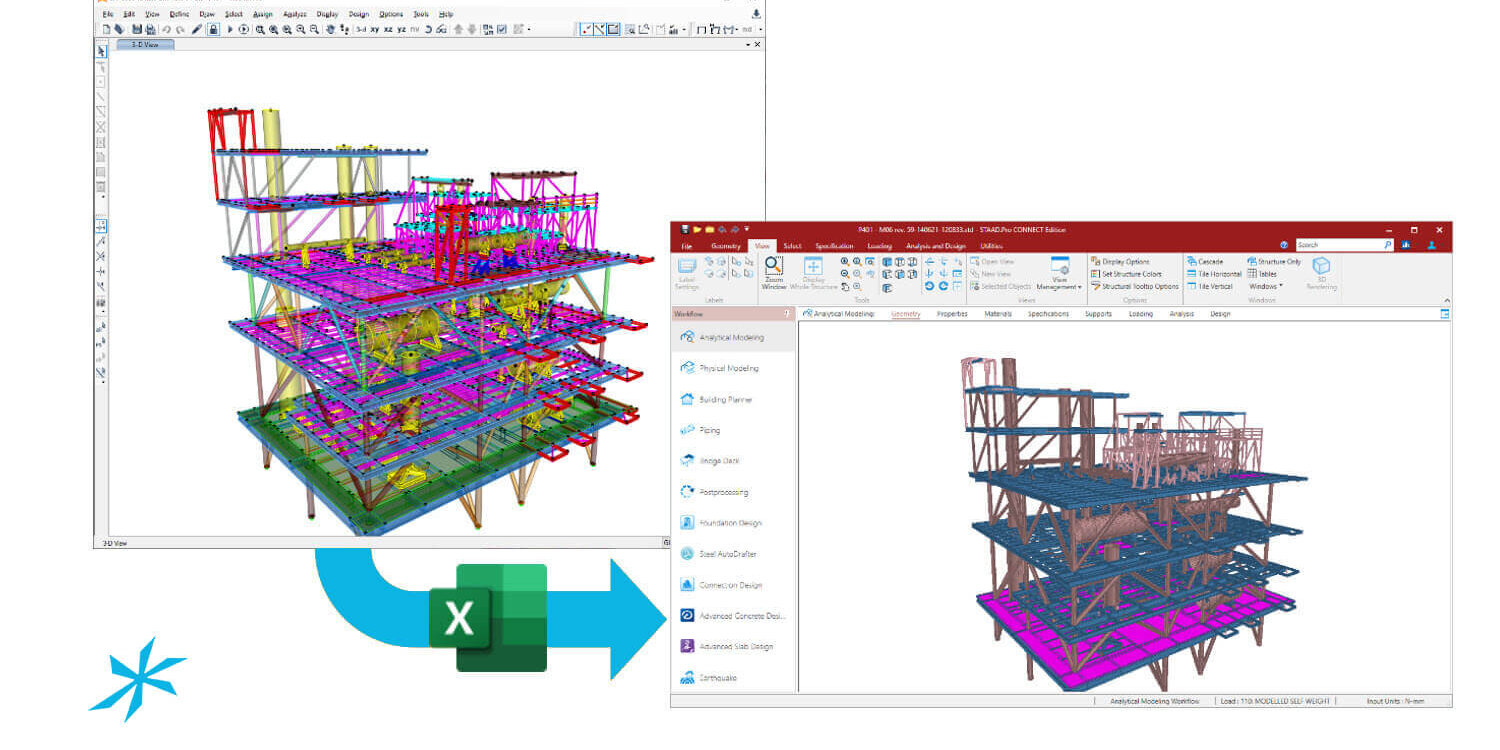Screen dimensions: 1500x750
Task: Click Tile Vertical in STAAD.Pro ribbon
Action: 1210,286
